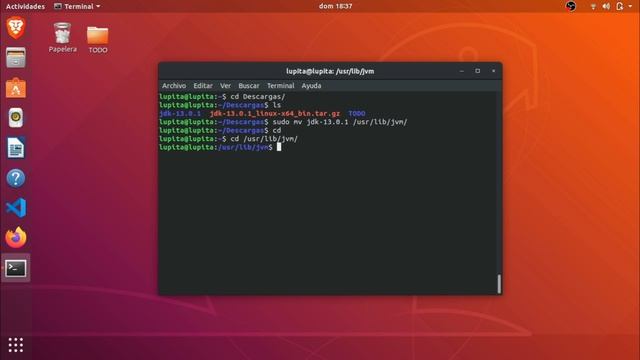Launch LibreOffice Writer from the dock
The width and height of the screenshot is (640, 360).
(x=16, y=148)
